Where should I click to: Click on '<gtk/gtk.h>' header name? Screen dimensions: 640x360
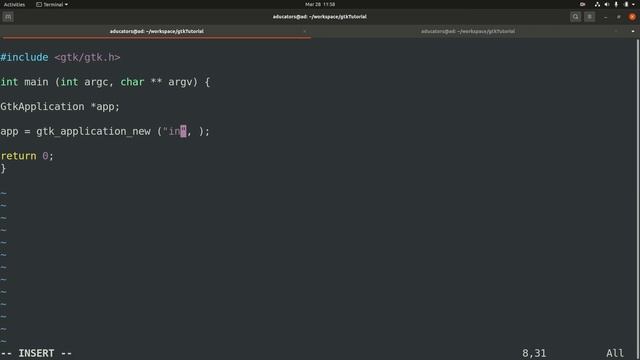(87, 57)
